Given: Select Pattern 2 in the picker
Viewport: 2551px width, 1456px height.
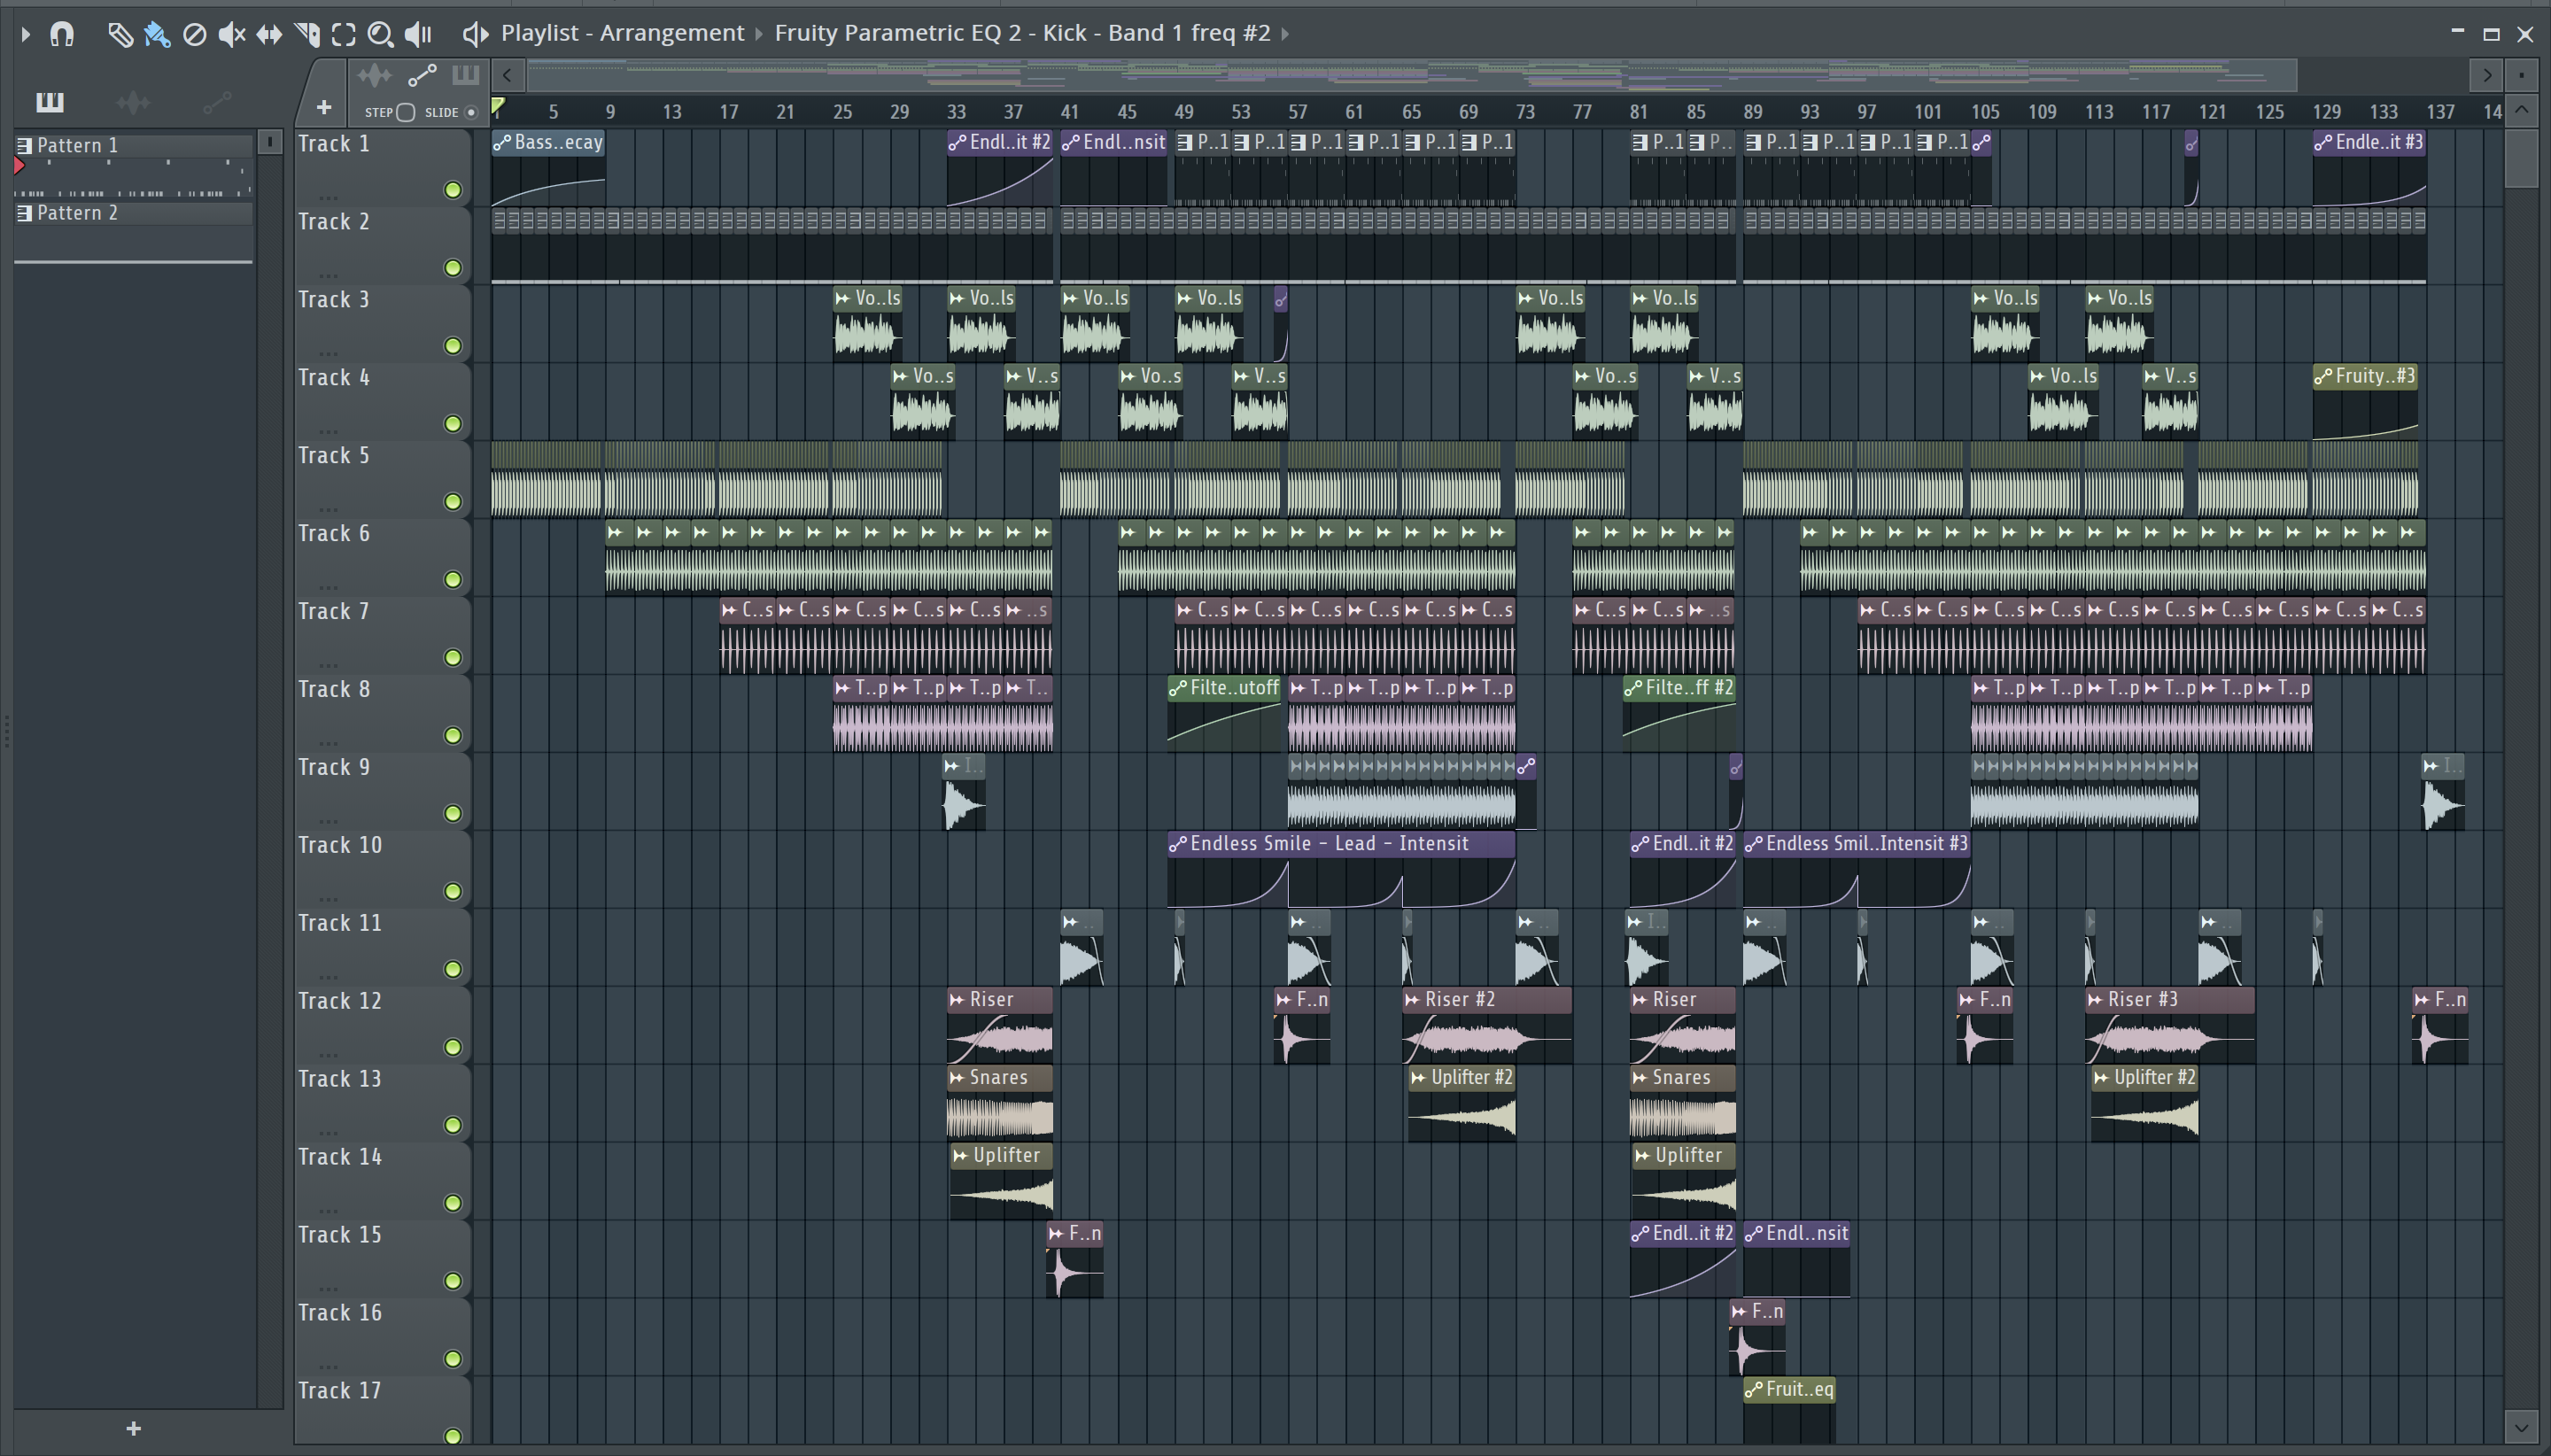Looking at the screenshot, I should [x=133, y=213].
